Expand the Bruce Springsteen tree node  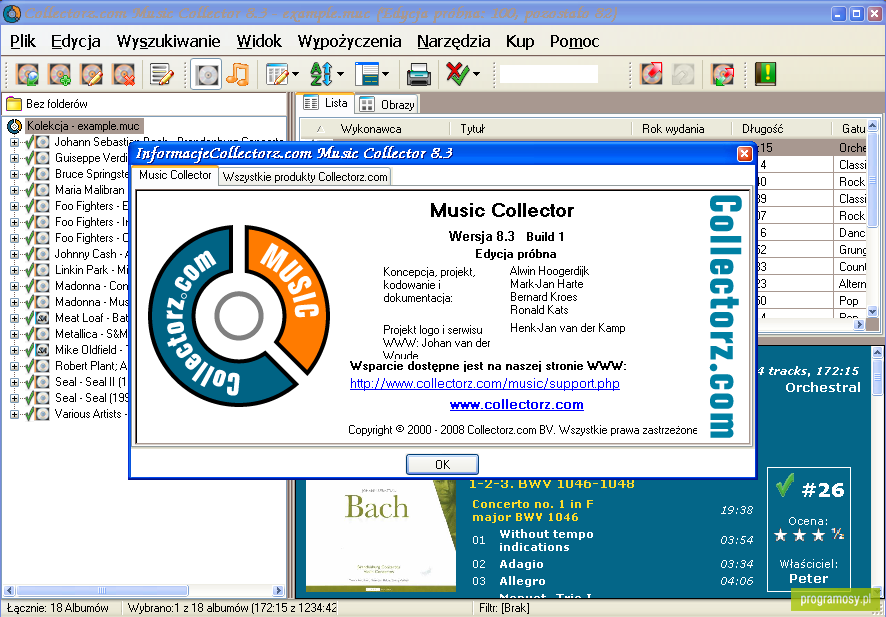[14, 174]
